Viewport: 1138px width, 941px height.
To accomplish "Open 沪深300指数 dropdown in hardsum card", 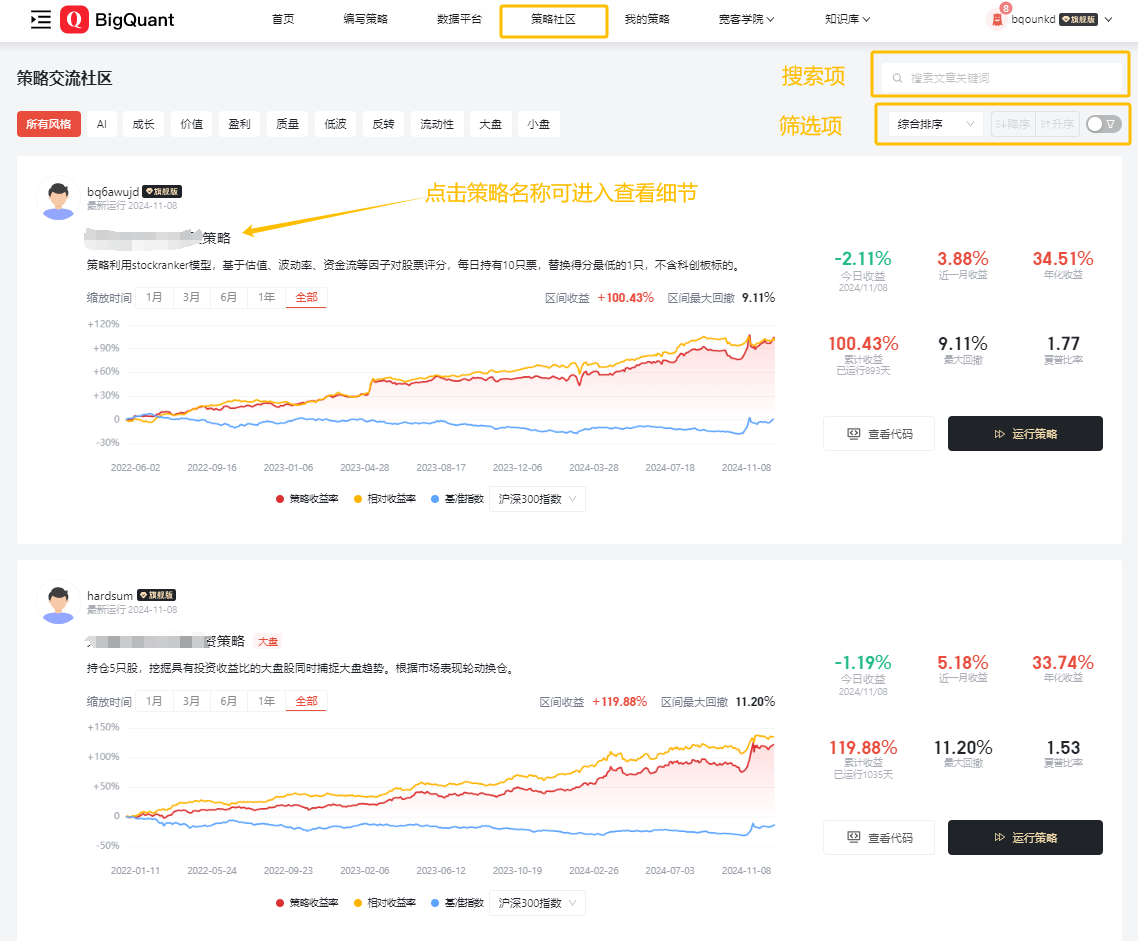I will [537, 903].
